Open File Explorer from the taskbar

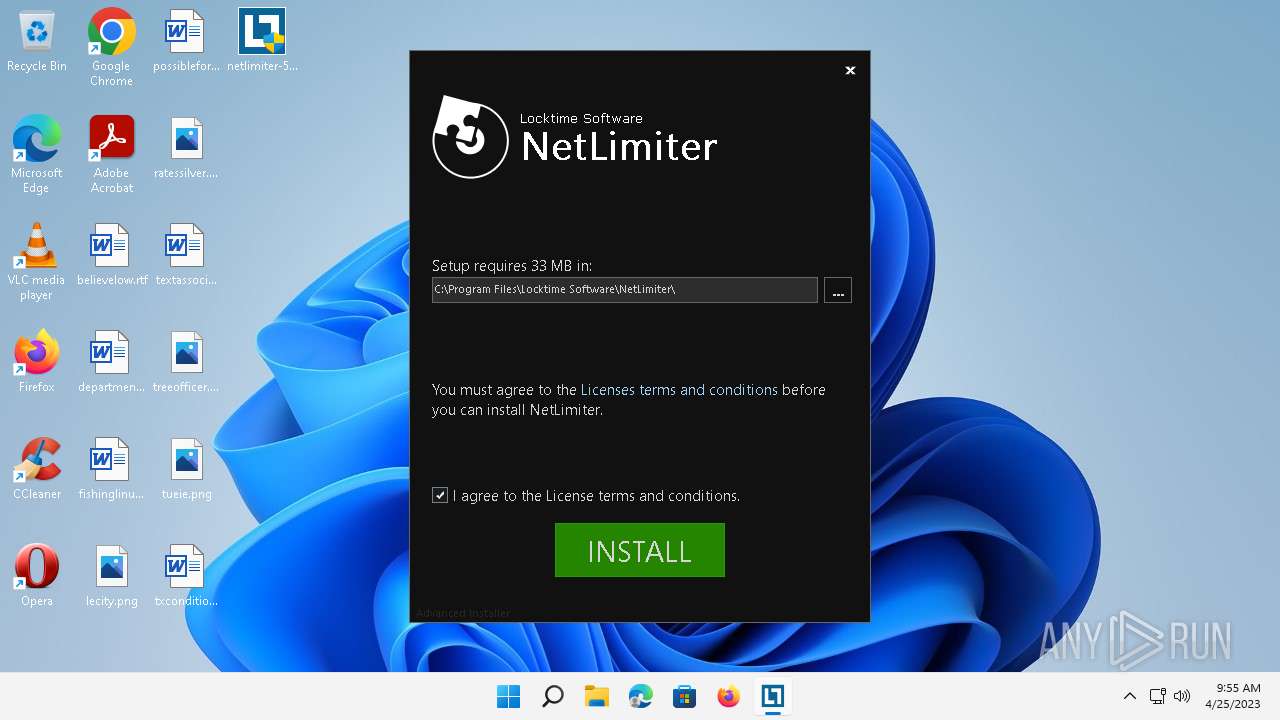596,696
